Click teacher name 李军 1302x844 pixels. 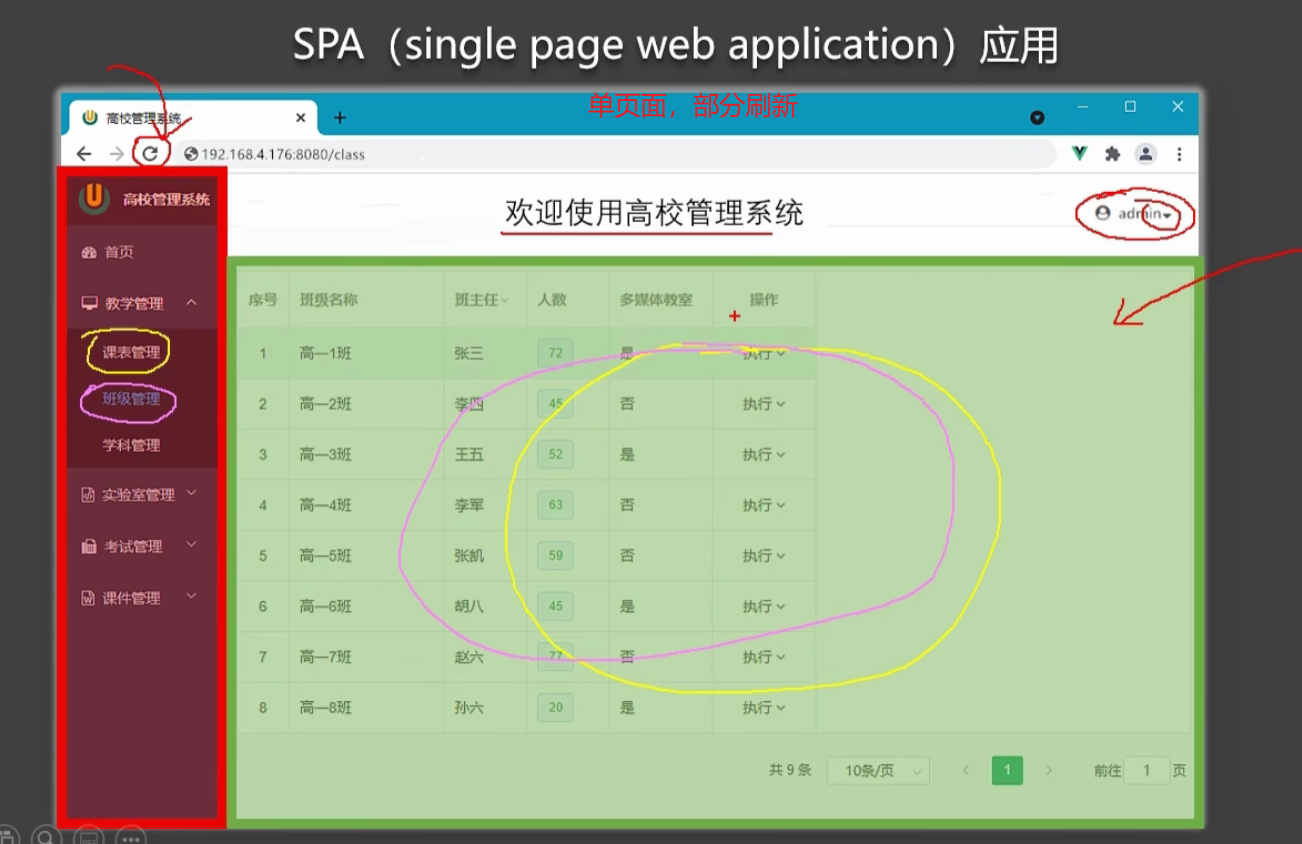(x=469, y=505)
